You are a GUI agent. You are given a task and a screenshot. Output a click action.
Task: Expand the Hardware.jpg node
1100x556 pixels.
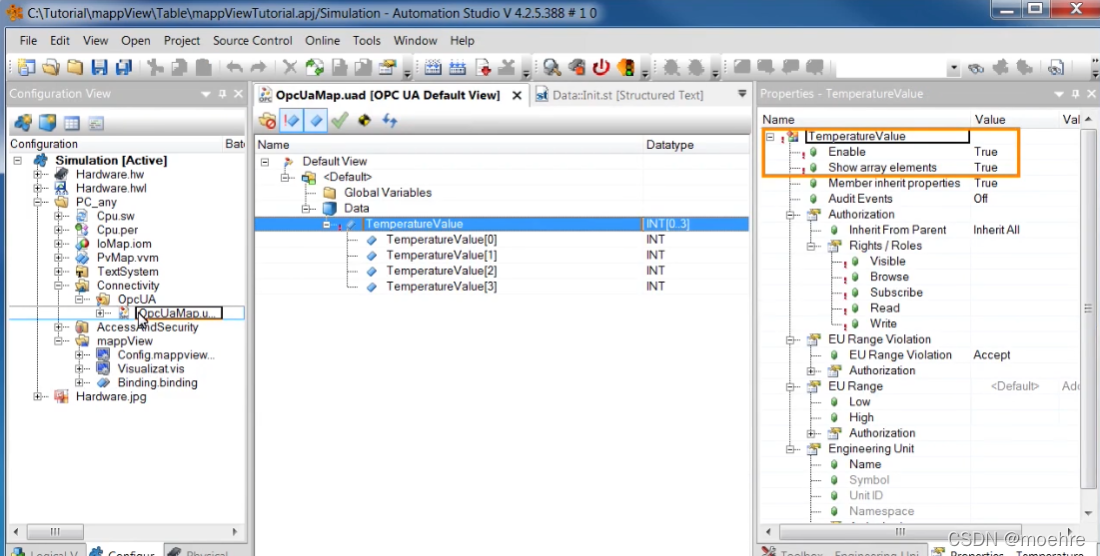click(37, 397)
